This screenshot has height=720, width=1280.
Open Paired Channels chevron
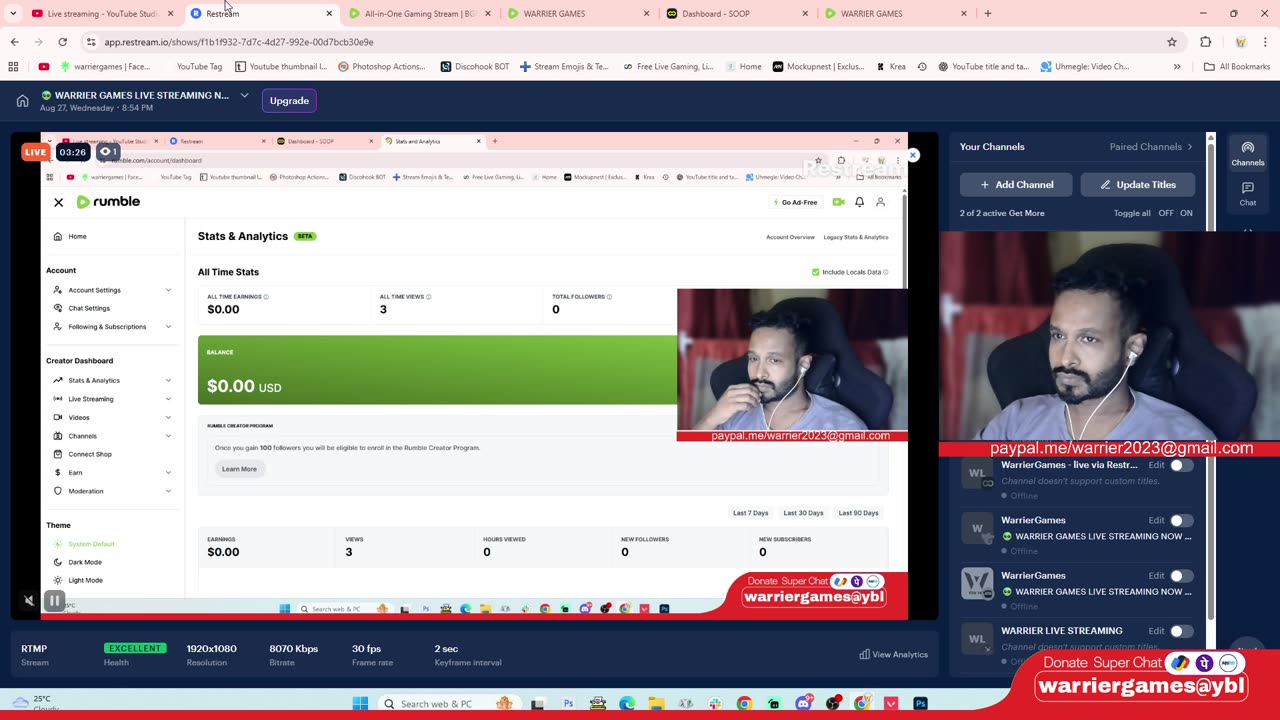pyautogui.click(x=1189, y=147)
